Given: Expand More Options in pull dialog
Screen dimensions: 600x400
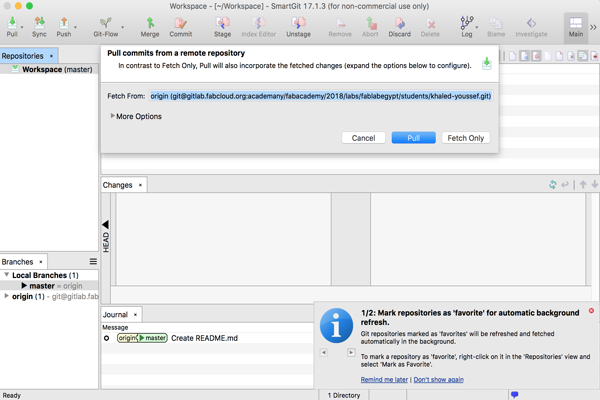Looking at the screenshot, I should 136,116.
